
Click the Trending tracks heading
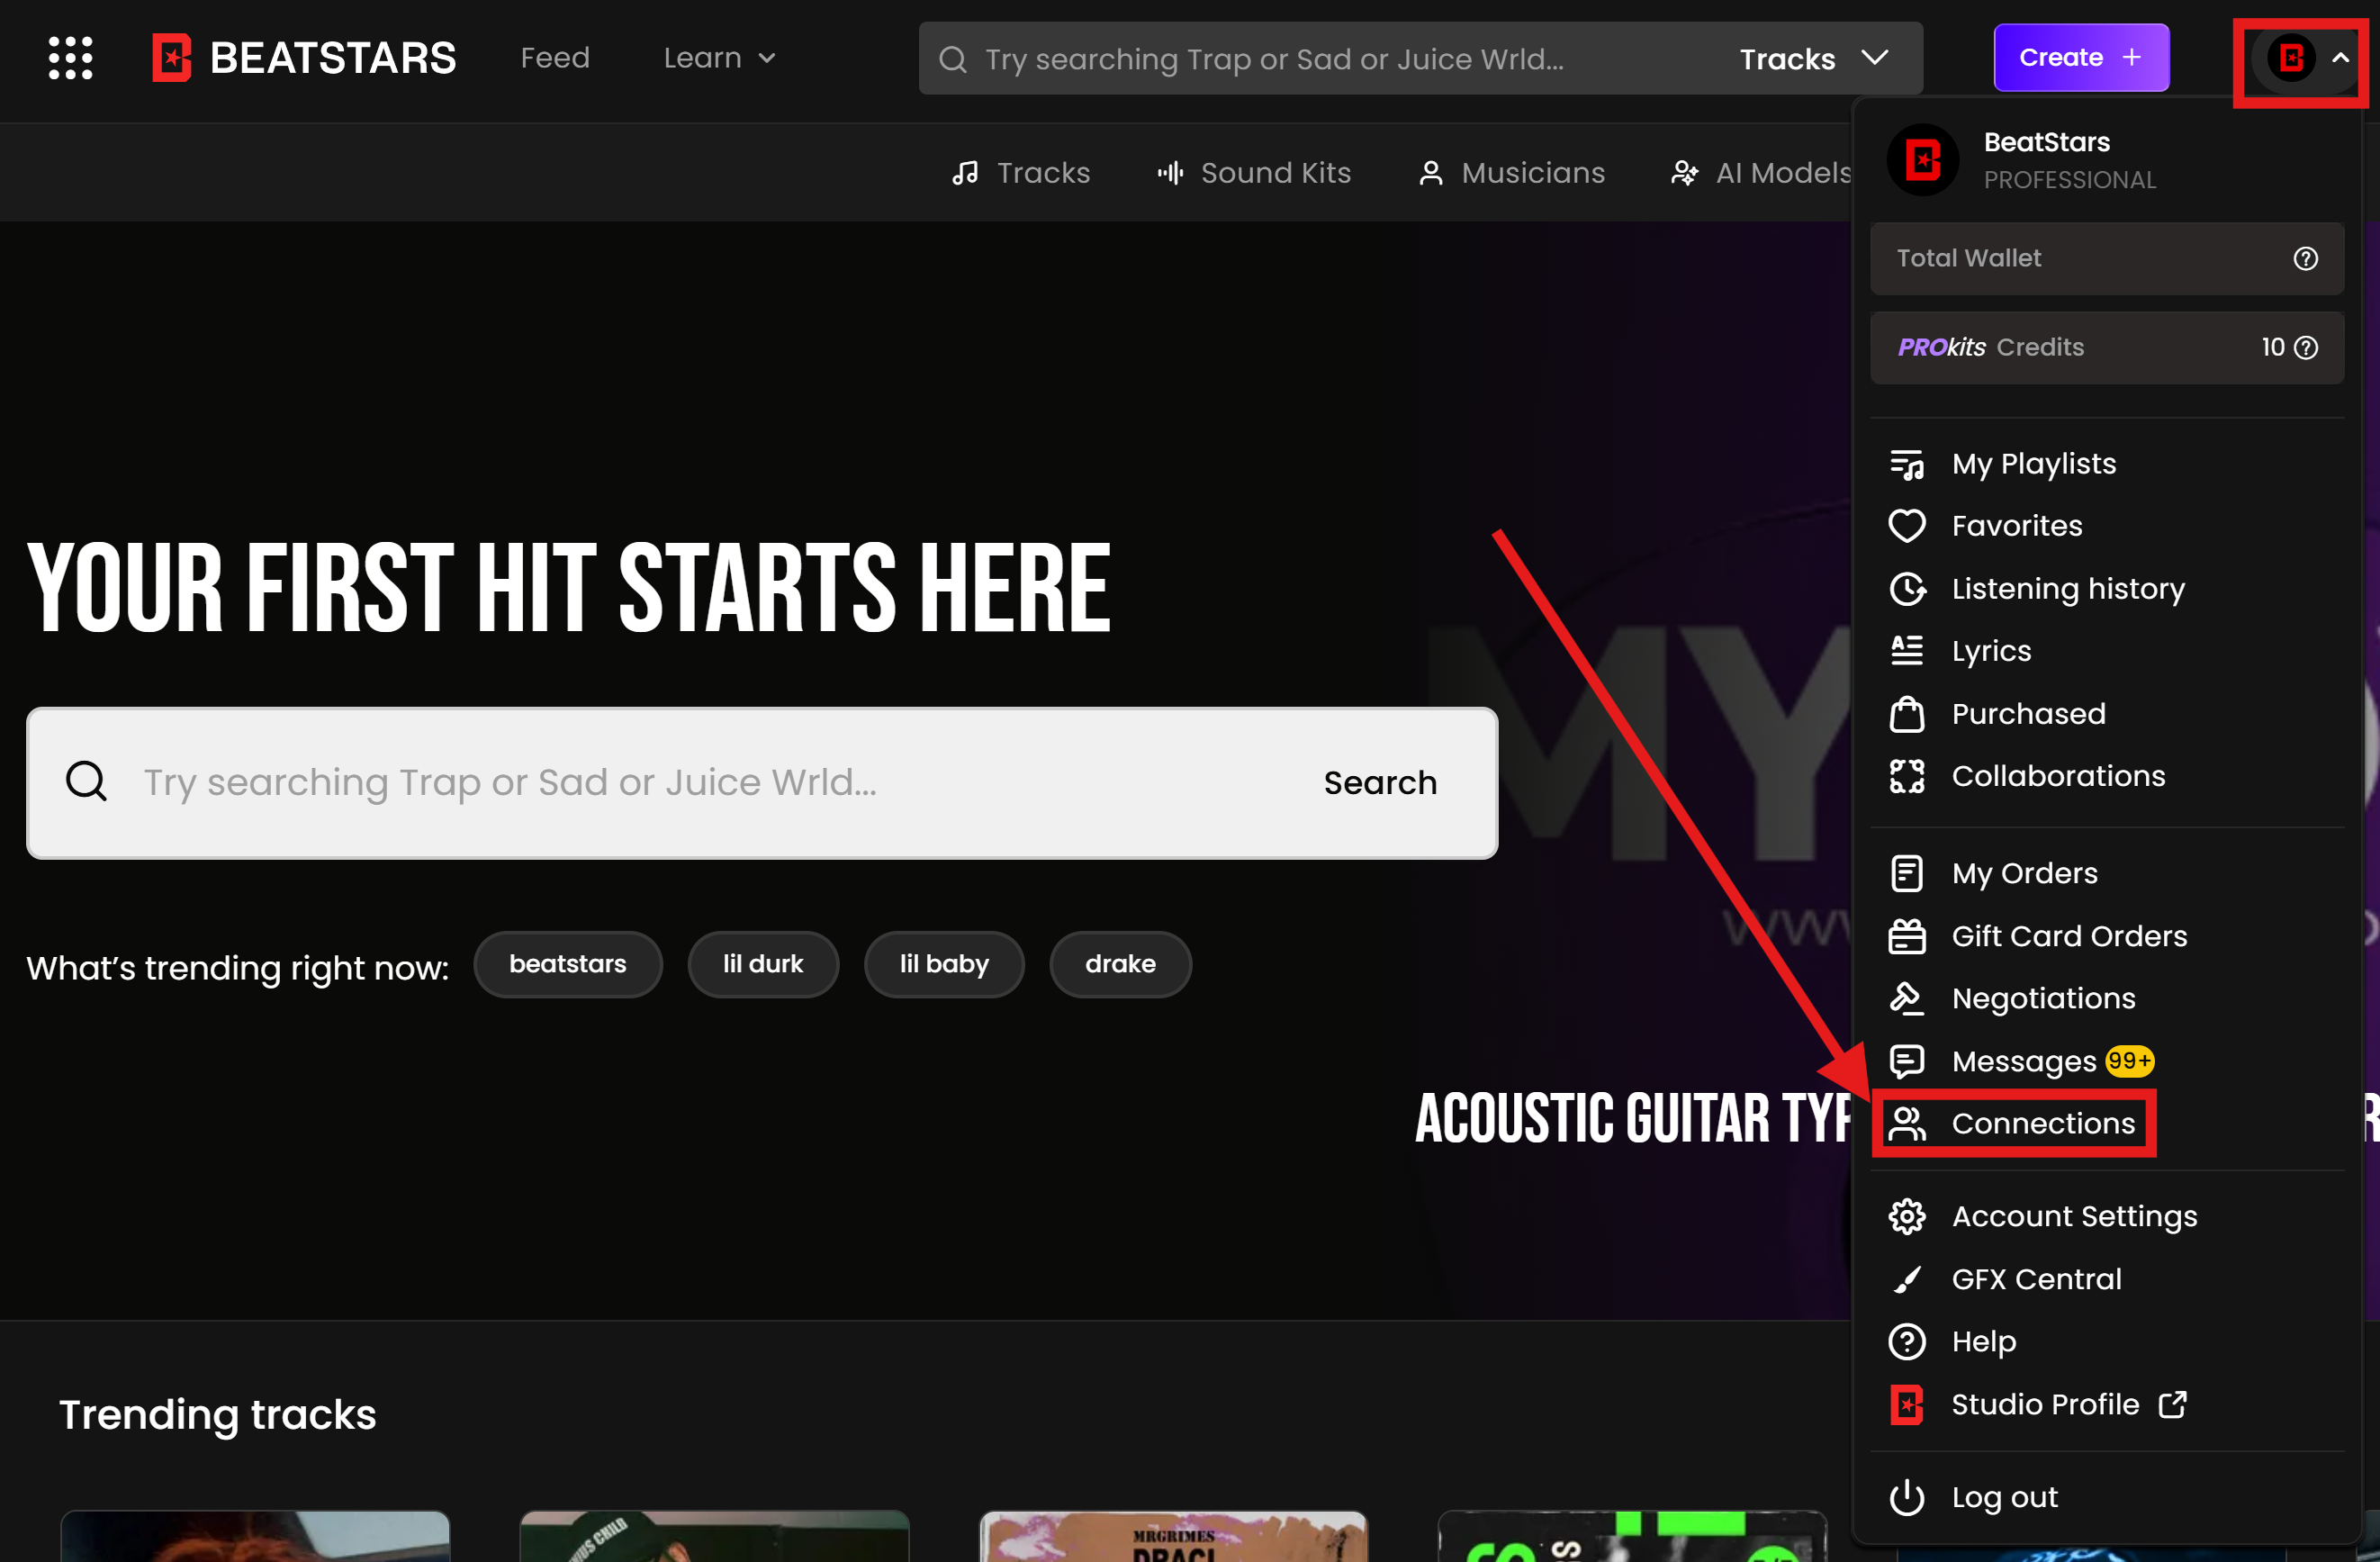click(217, 1414)
